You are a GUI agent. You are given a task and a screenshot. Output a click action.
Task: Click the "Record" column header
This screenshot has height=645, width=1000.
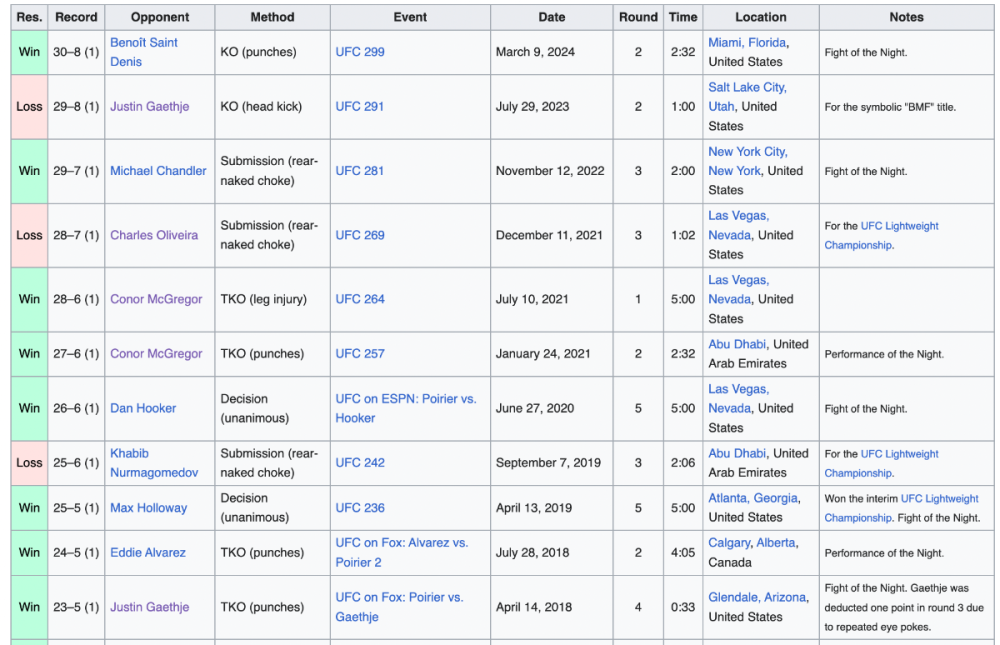coord(76,17)
